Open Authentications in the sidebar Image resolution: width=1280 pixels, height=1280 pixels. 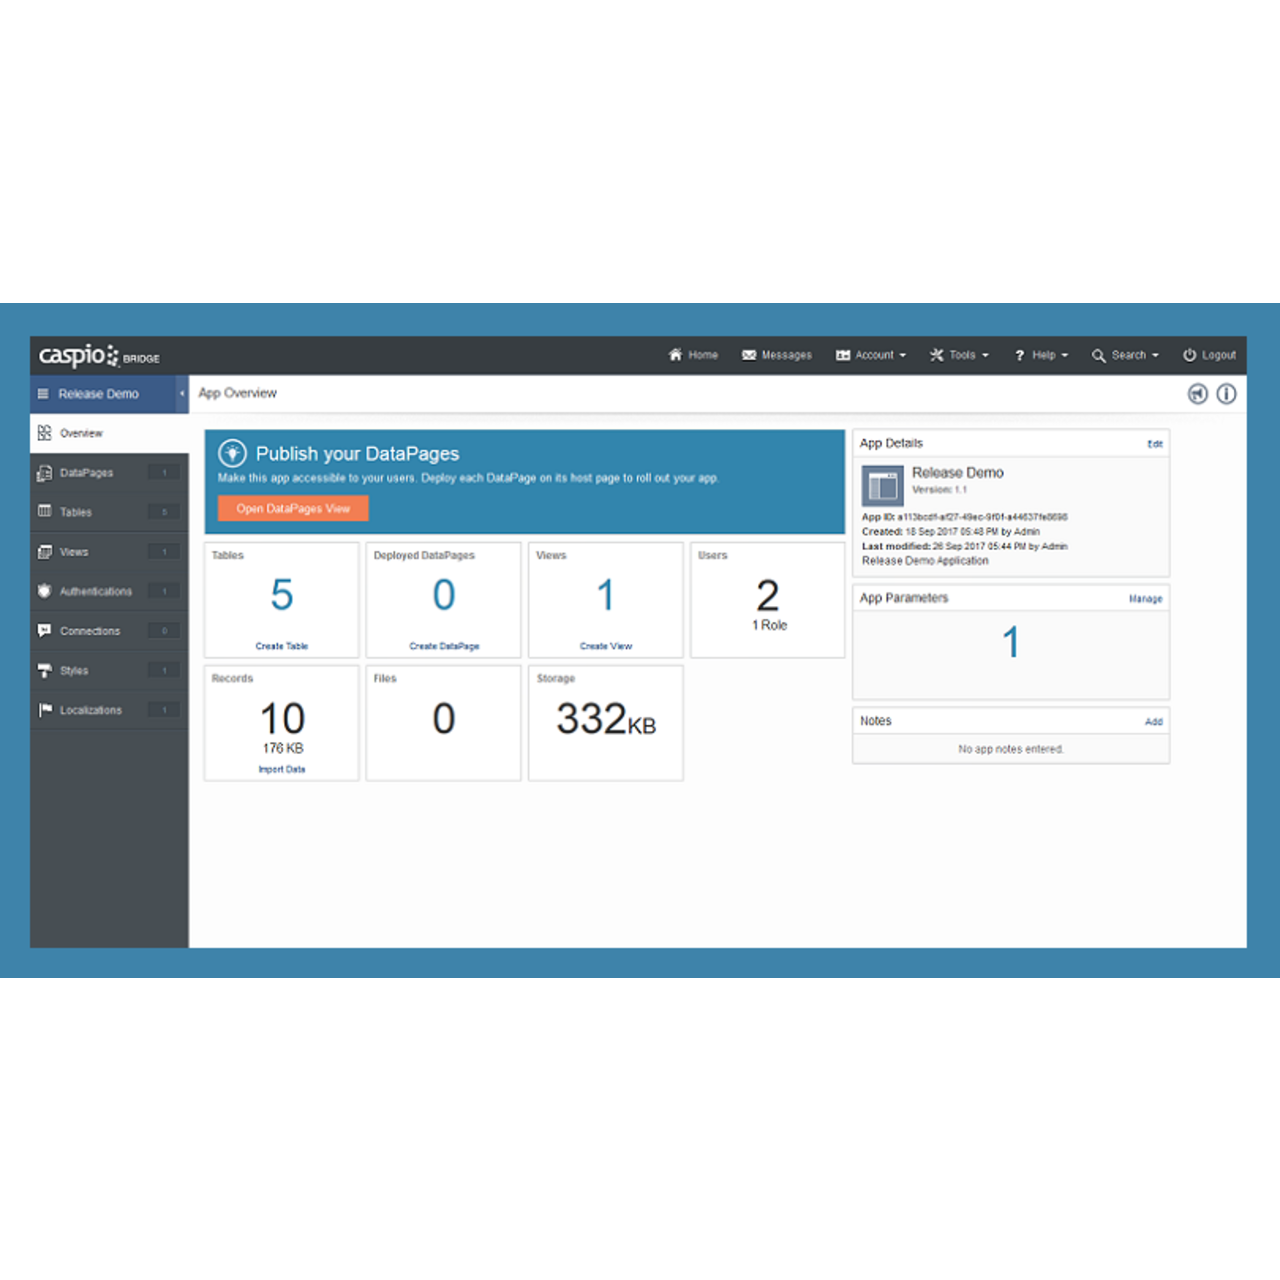tap(95, 591)
